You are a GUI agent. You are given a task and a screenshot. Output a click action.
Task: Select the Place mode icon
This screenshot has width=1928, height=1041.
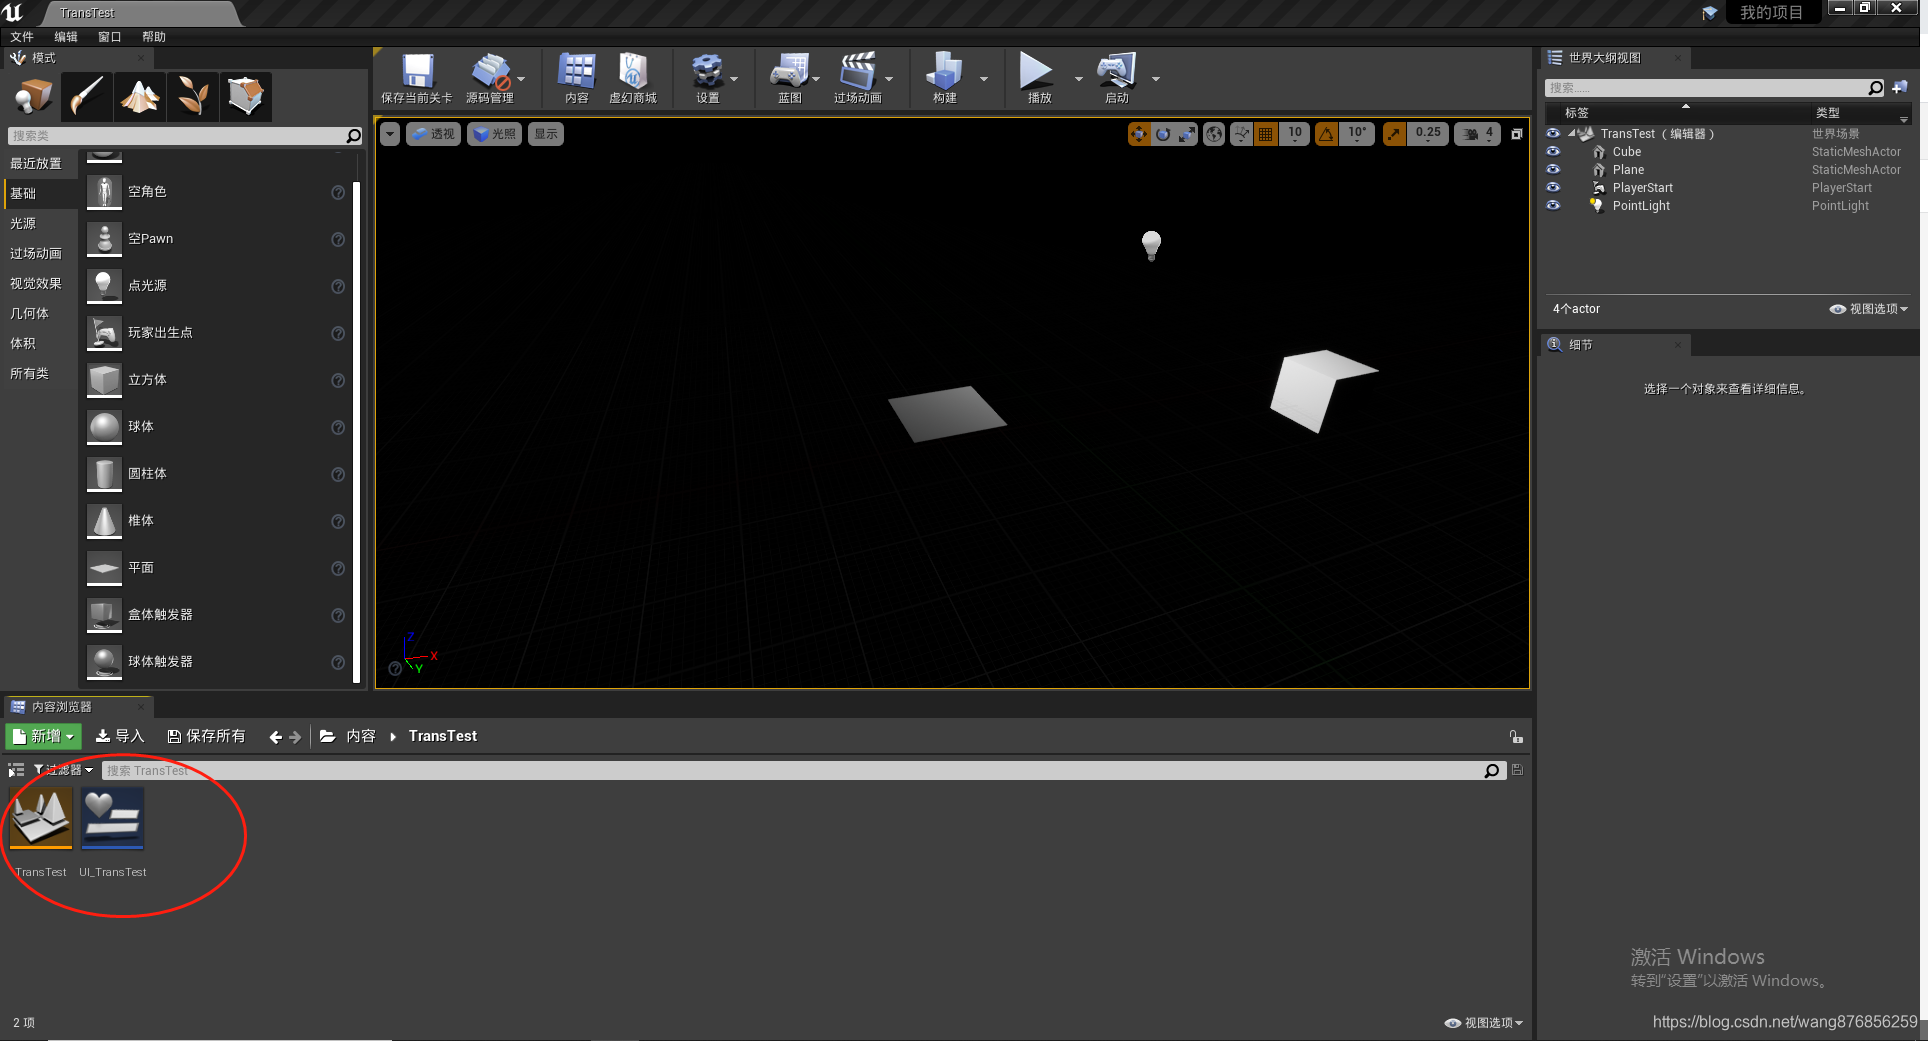point(34,96)
